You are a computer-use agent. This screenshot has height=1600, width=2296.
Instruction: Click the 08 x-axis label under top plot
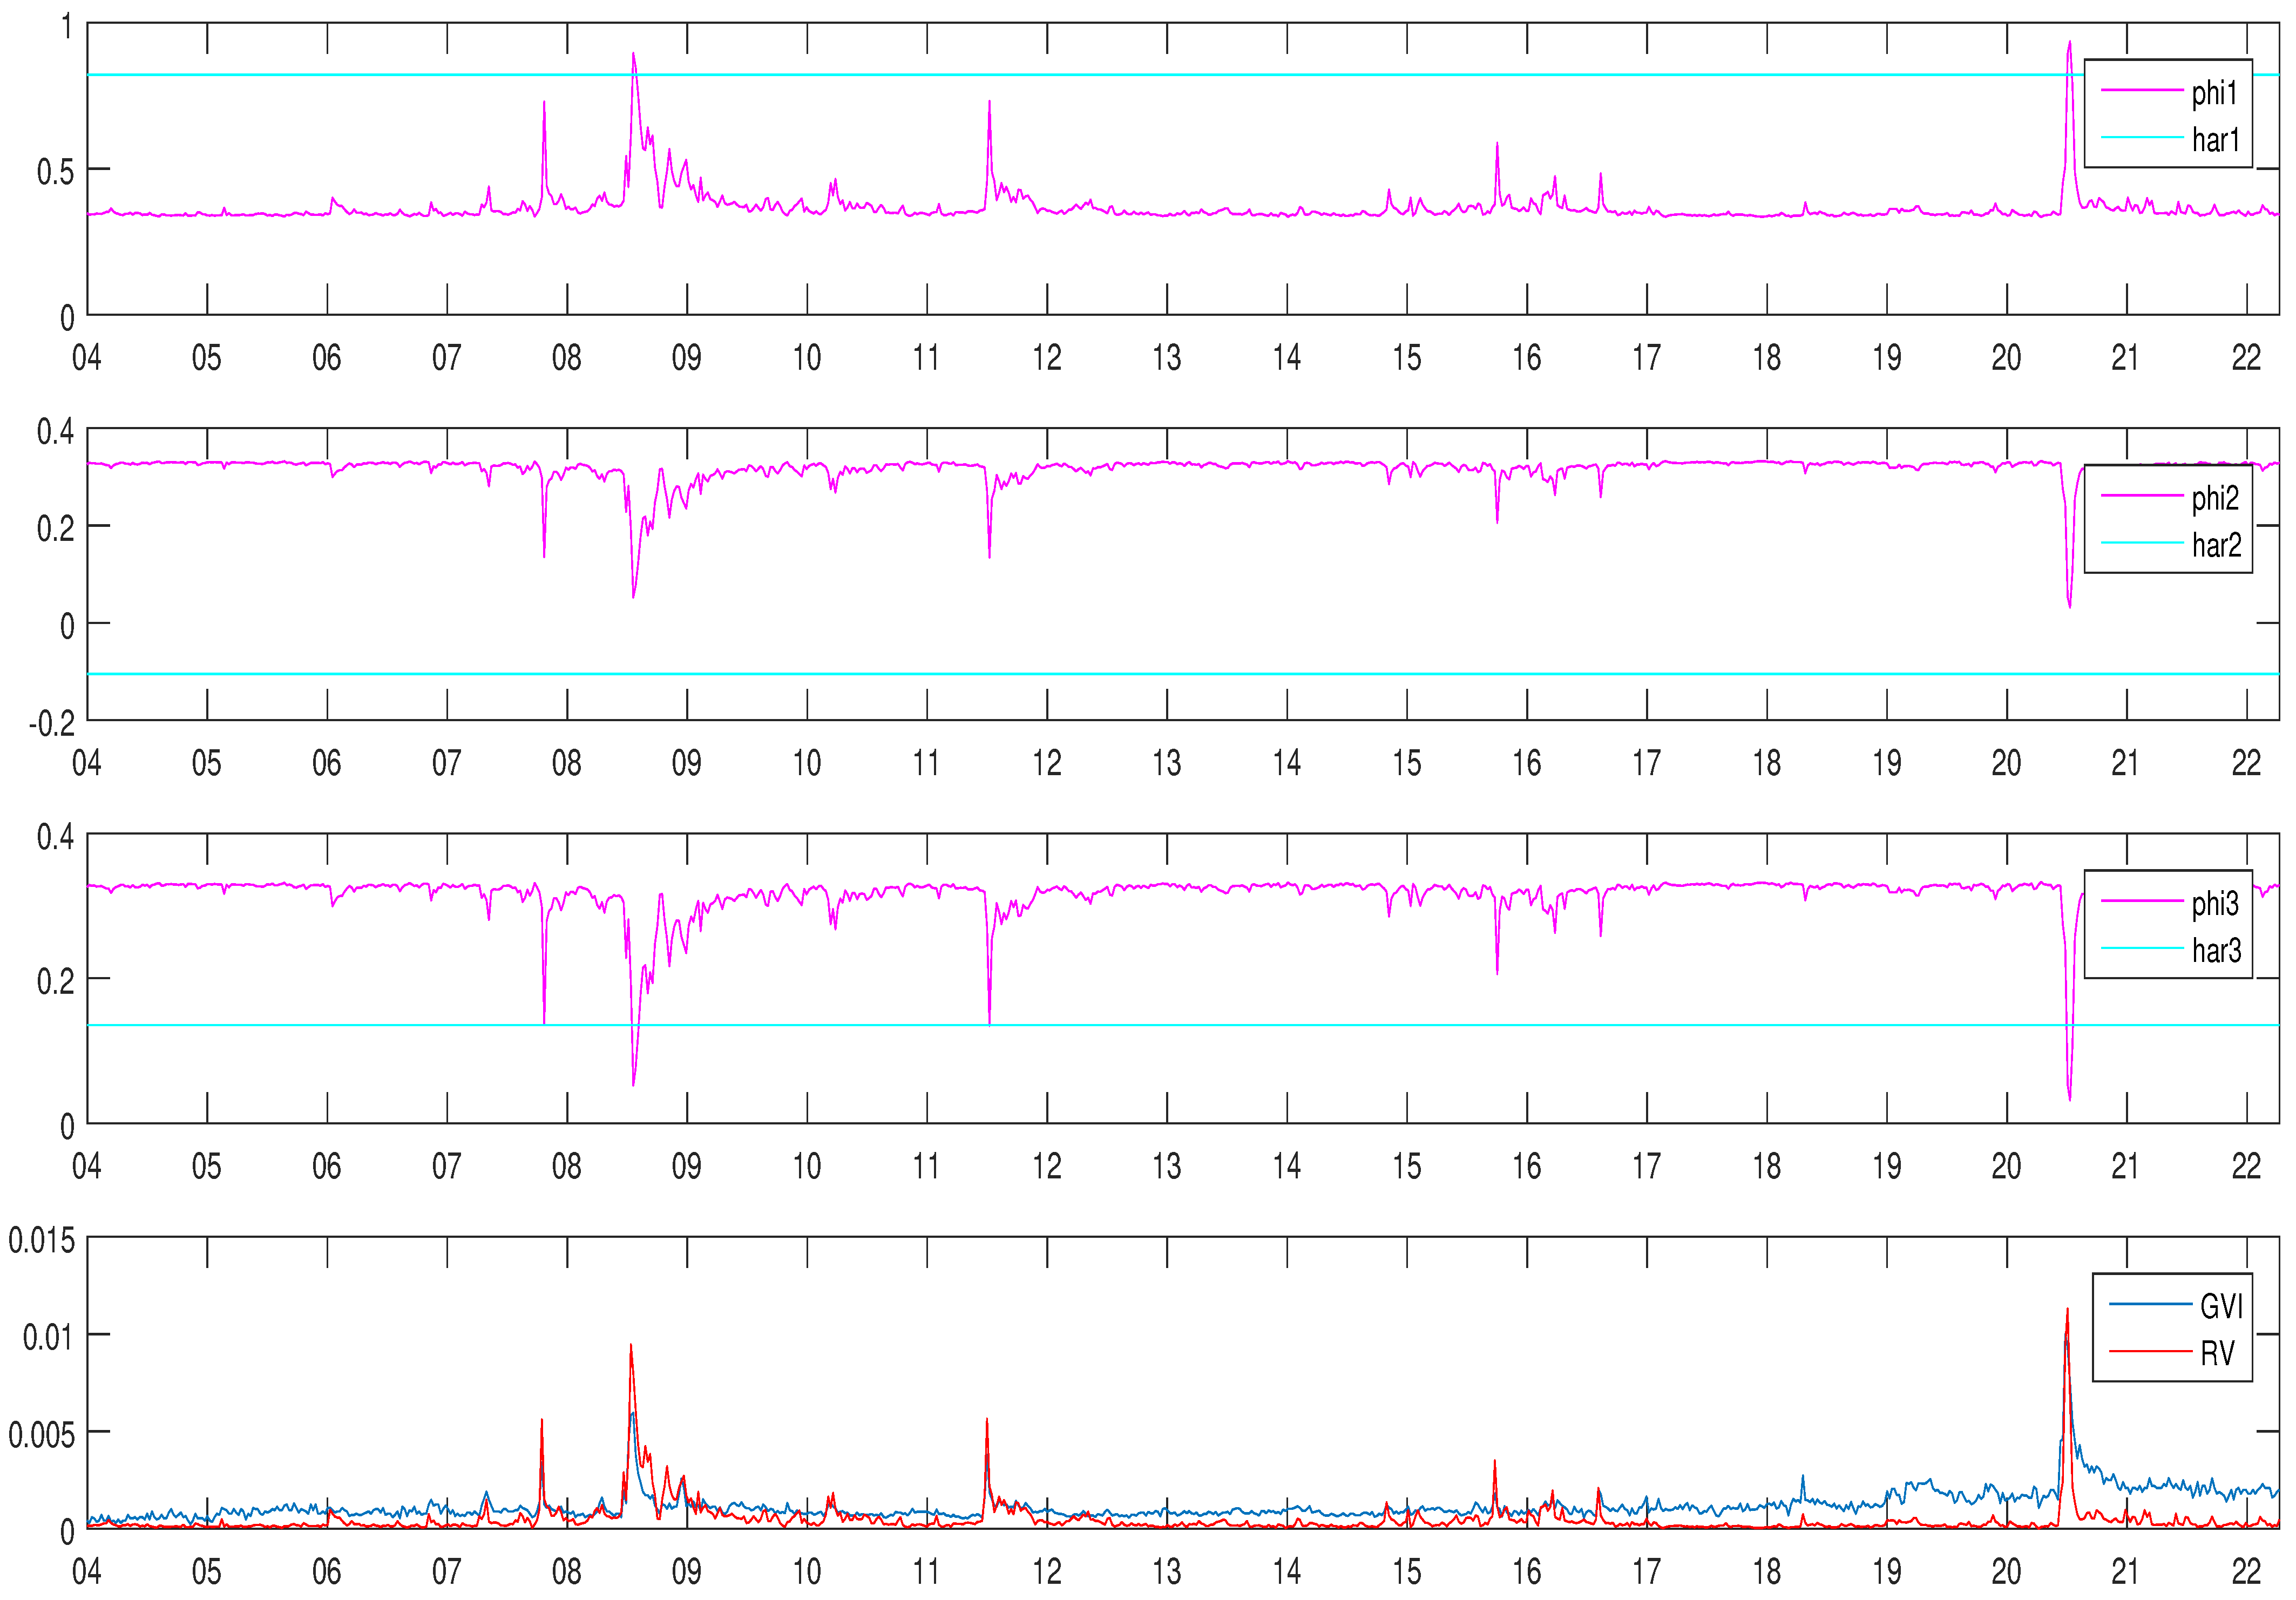click(x=566, y=358)
